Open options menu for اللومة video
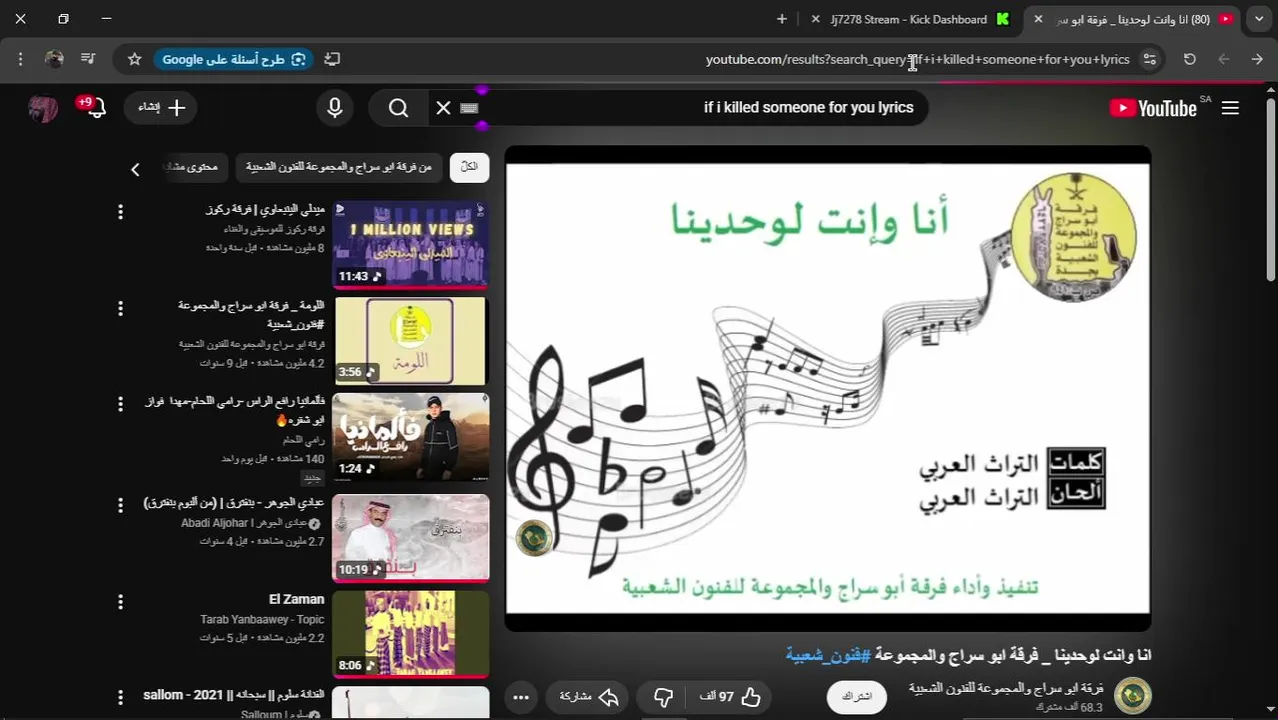This screenshot has width=1278, height=720. click(120, 308)
